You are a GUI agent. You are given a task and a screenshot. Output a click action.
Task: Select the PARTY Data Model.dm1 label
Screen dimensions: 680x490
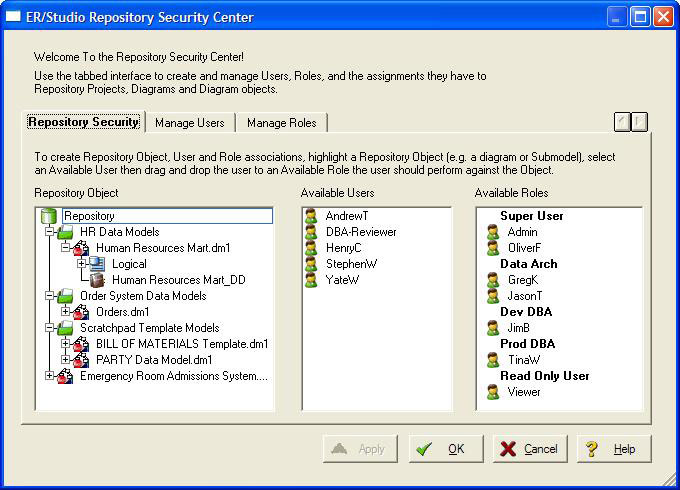point(154,360)
